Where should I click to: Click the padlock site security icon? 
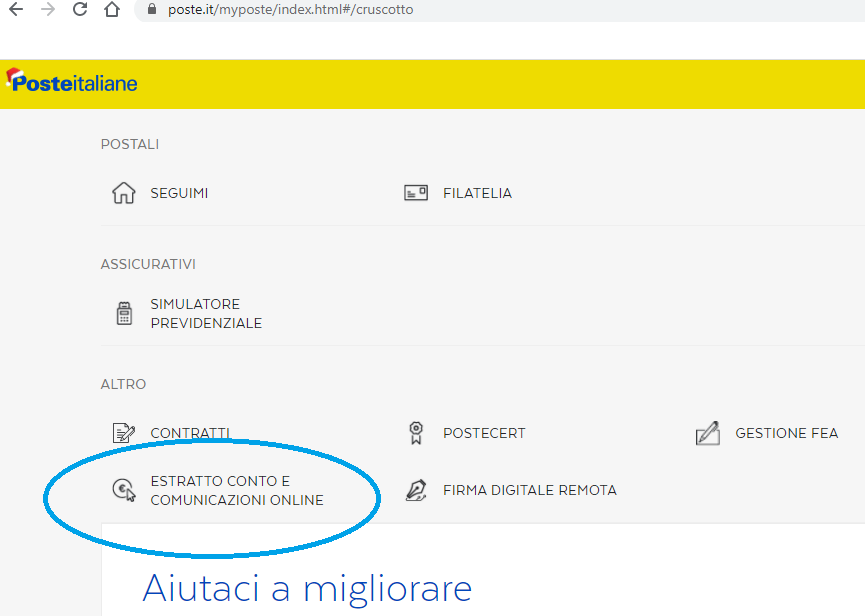click(x=152, y=9)
